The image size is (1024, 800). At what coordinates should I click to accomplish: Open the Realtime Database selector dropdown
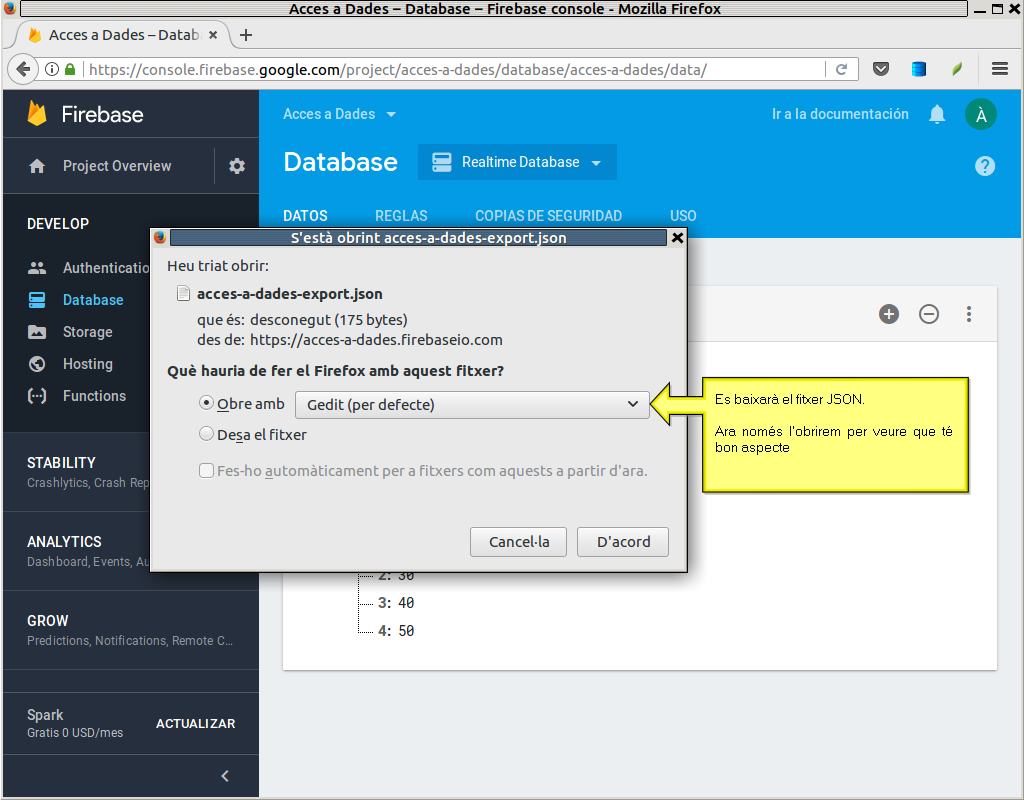[517, 162]
